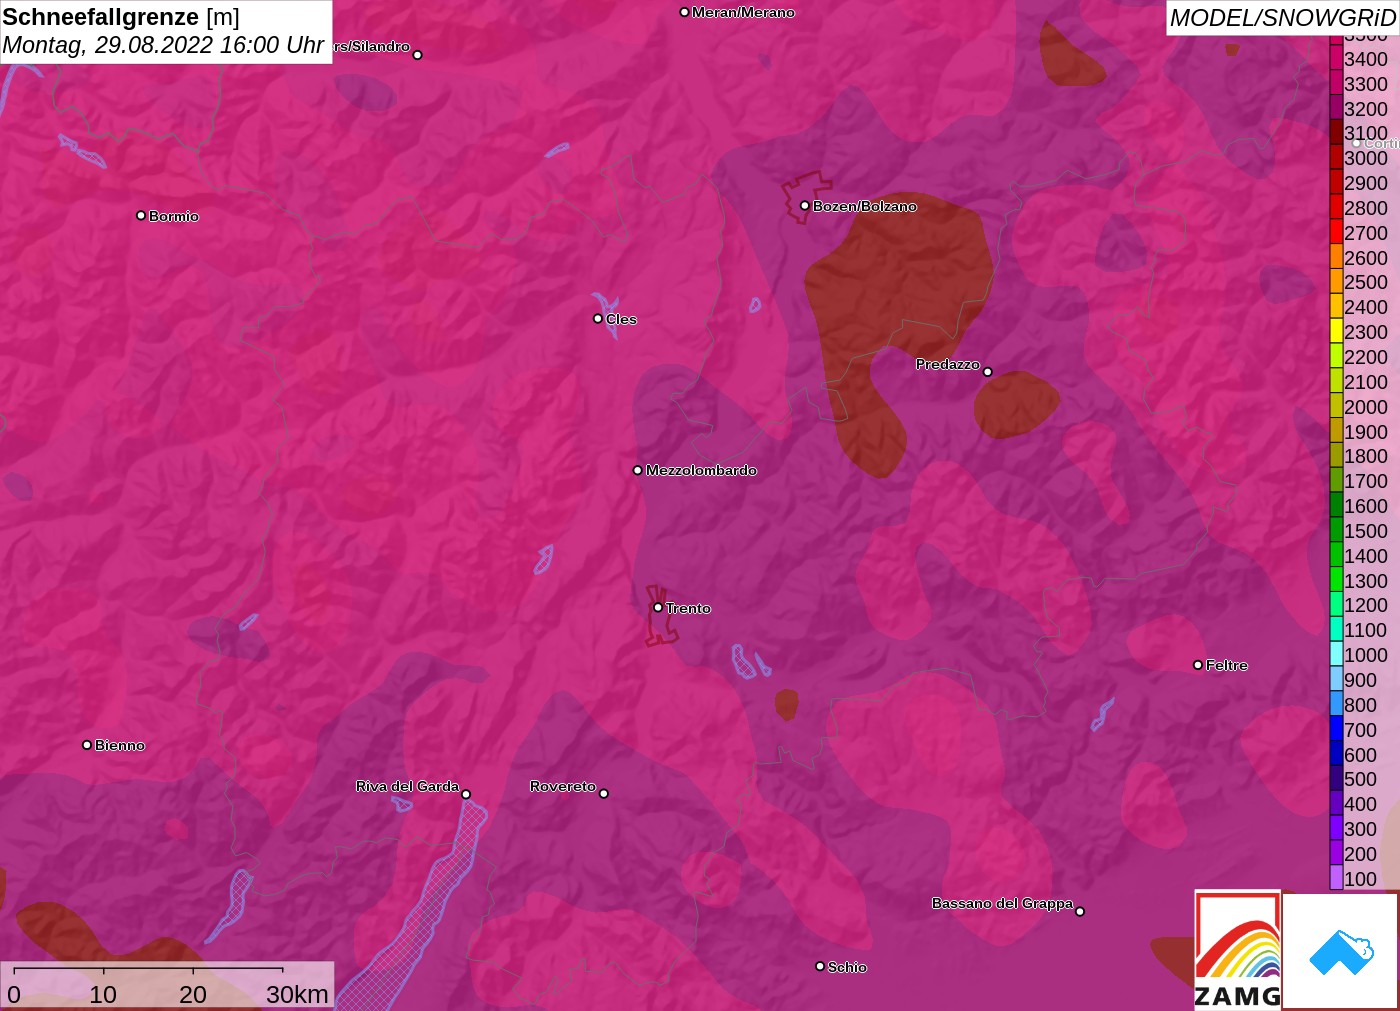This screenshot has width=1400, height=1011.
Task: Click the 800 legend value
Action: (1361, 705)
